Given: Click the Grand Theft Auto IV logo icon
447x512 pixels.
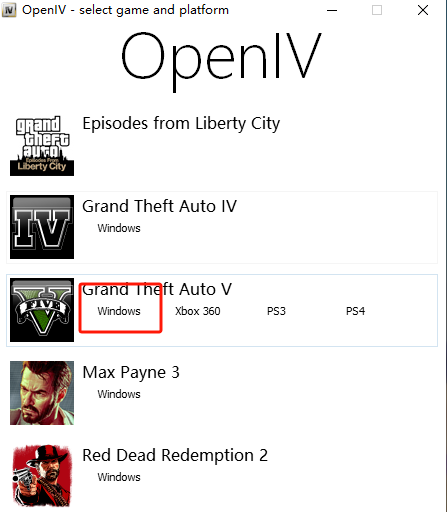Looking at the screenshot, I should 42,227.
